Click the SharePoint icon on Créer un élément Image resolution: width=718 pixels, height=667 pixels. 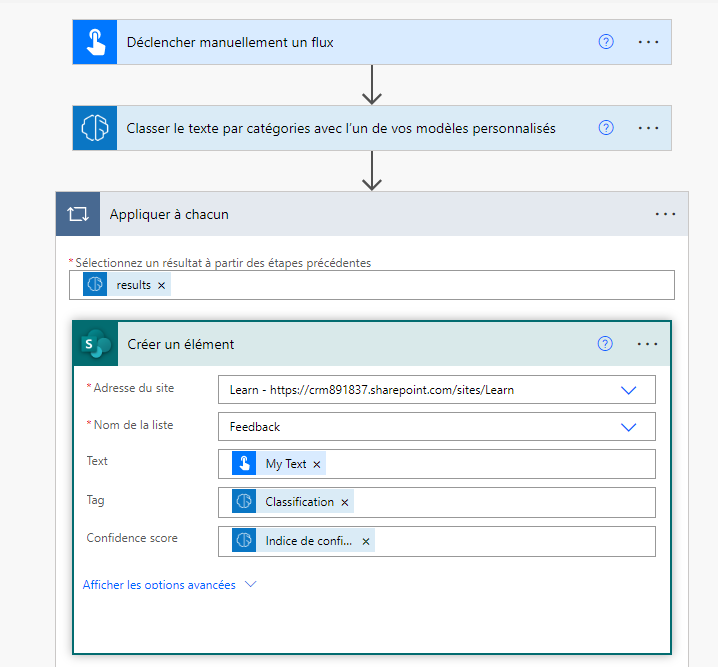(96, 344)
